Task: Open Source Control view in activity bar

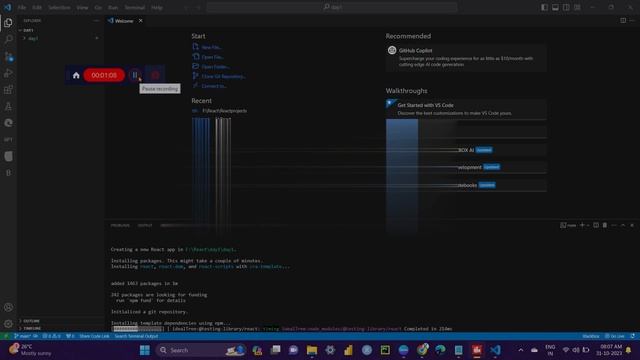Action: point(8,57)
